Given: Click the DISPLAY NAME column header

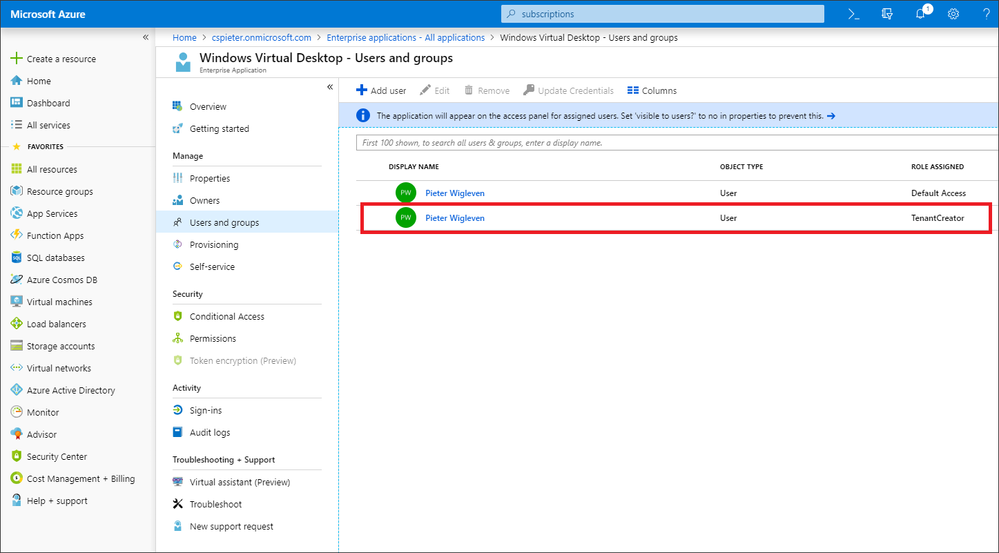Looking at the screenshot, I should pos(413,167).
